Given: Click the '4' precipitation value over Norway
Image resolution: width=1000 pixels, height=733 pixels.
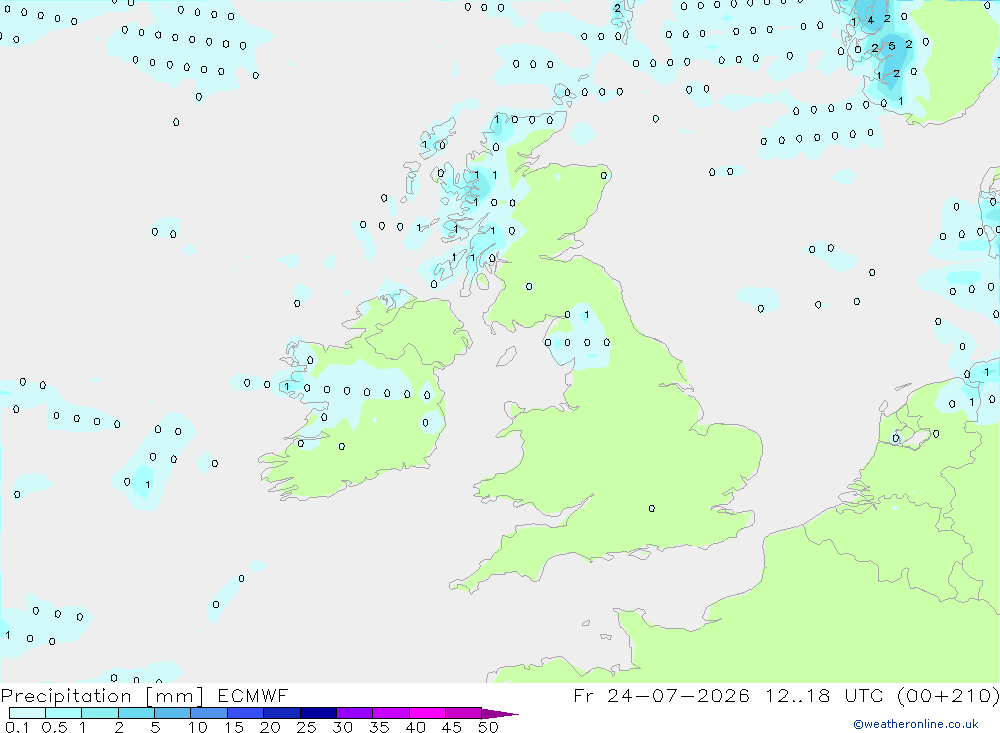Looking at the screenshot, I should (x=871, y=20).
